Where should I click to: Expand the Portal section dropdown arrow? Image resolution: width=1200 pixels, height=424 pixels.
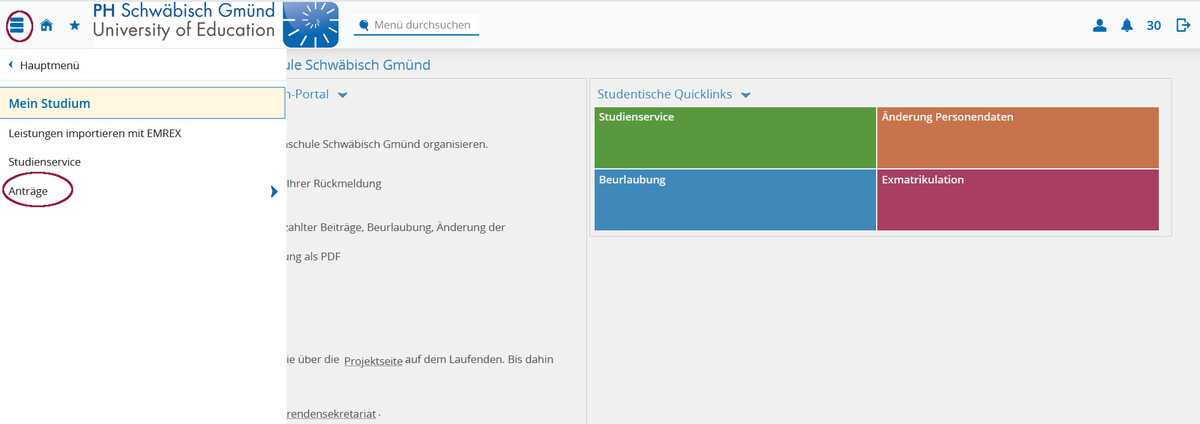[342, 95]
